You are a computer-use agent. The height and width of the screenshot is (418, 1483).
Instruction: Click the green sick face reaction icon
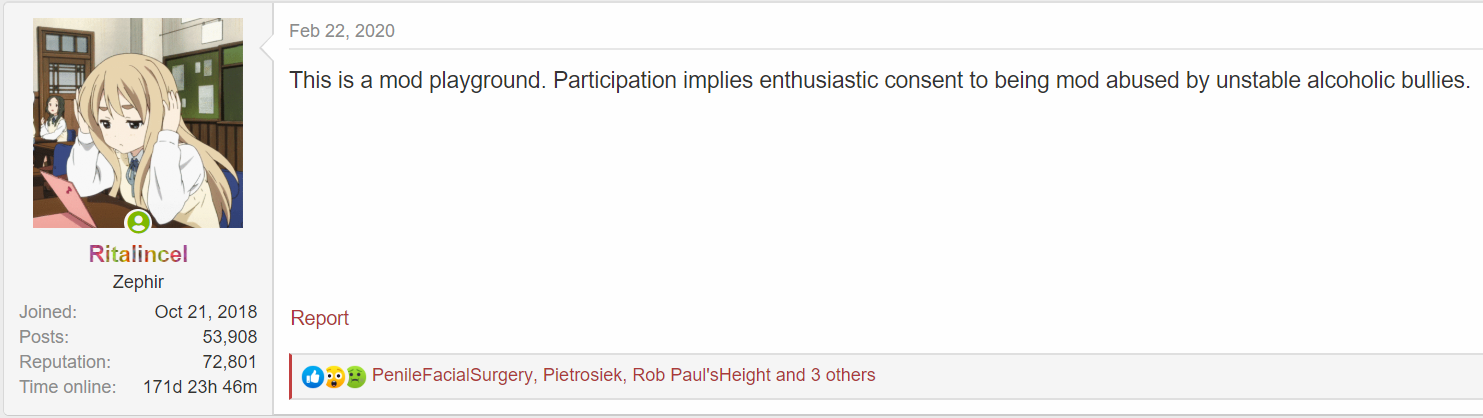tap(355, 377)
